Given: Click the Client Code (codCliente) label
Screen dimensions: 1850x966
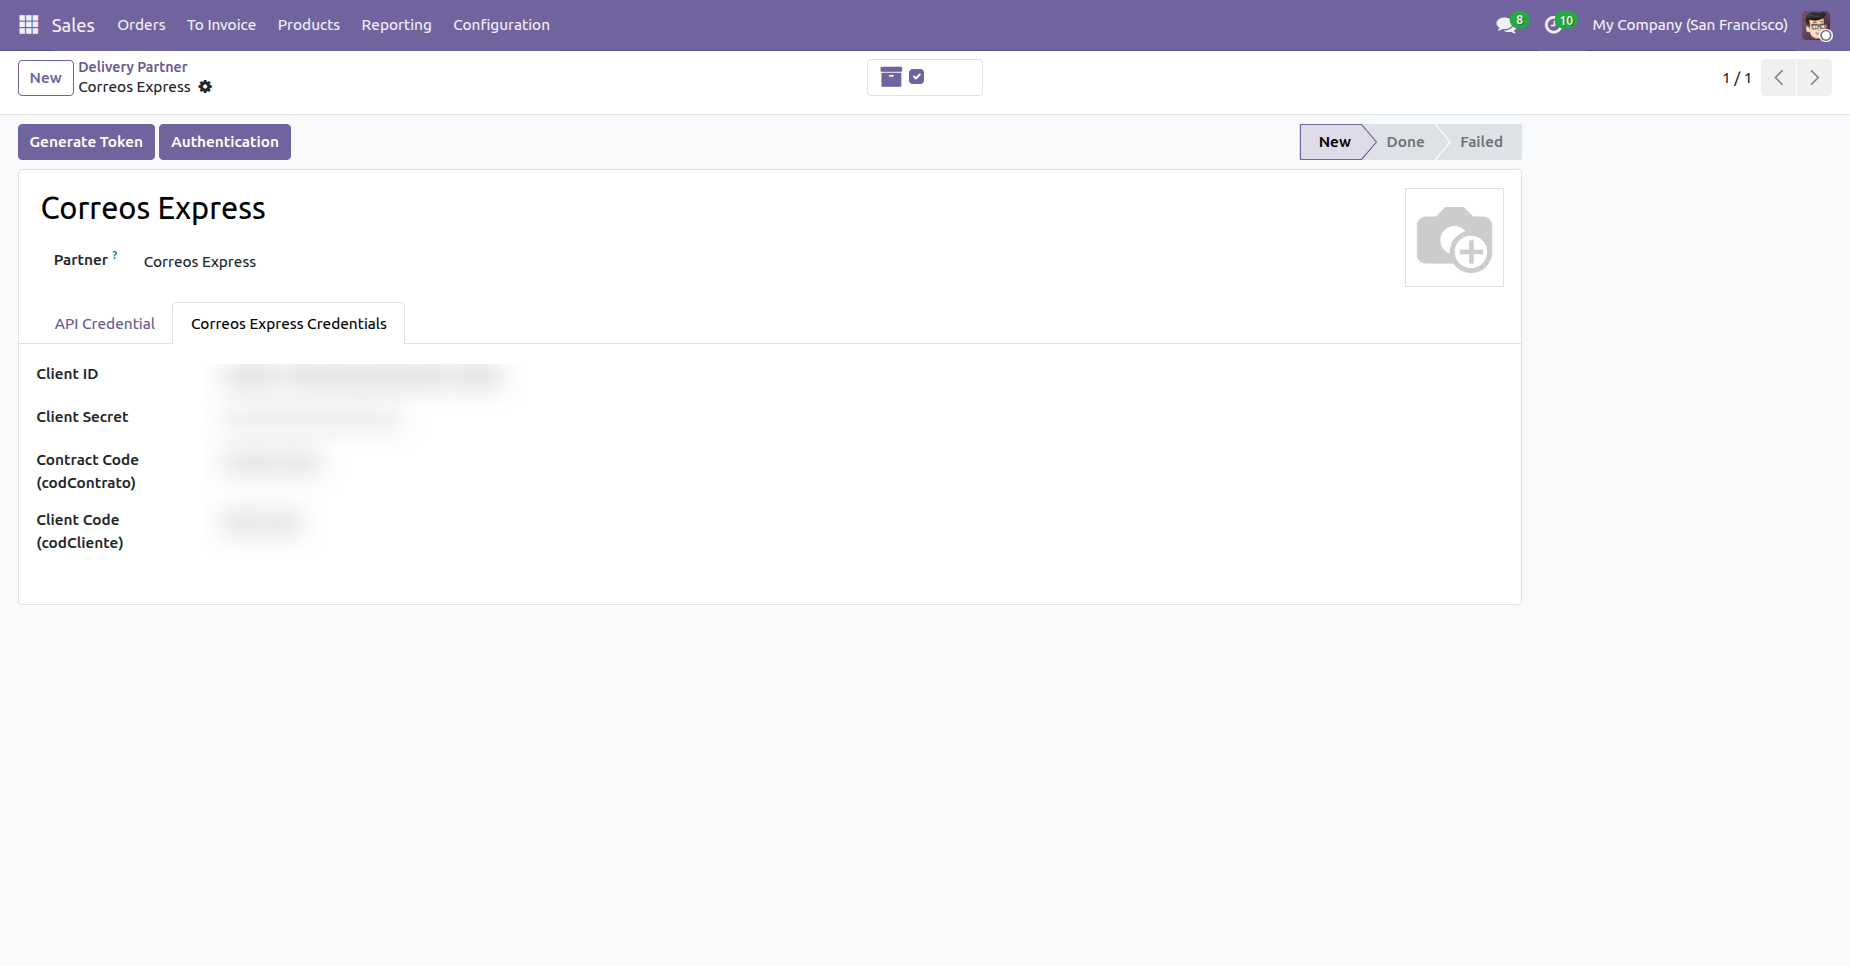Looking at the screenshot, I should pos(80,531).
